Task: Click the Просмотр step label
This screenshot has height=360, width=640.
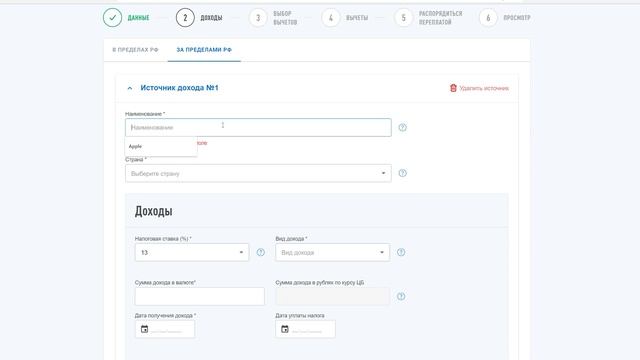Action: [517, 18]
